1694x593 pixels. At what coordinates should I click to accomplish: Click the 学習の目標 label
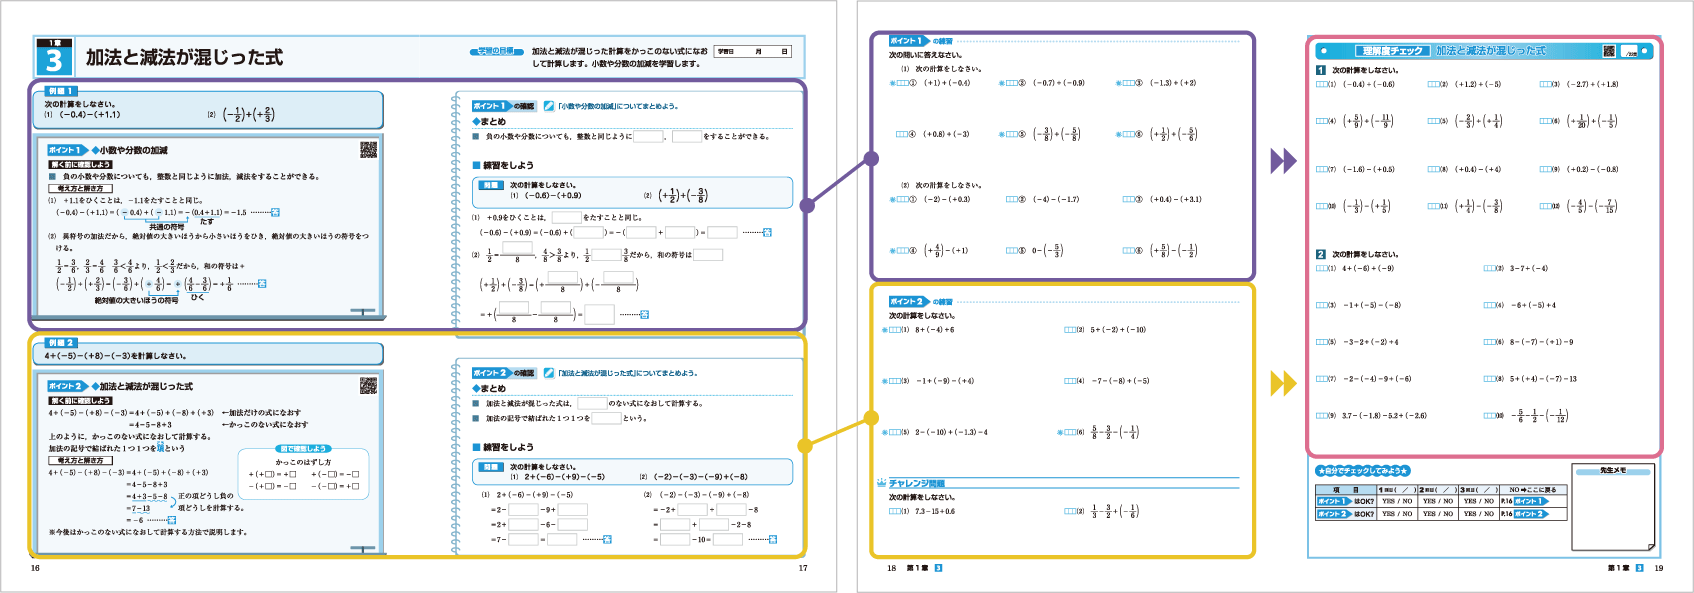(496, 51)
